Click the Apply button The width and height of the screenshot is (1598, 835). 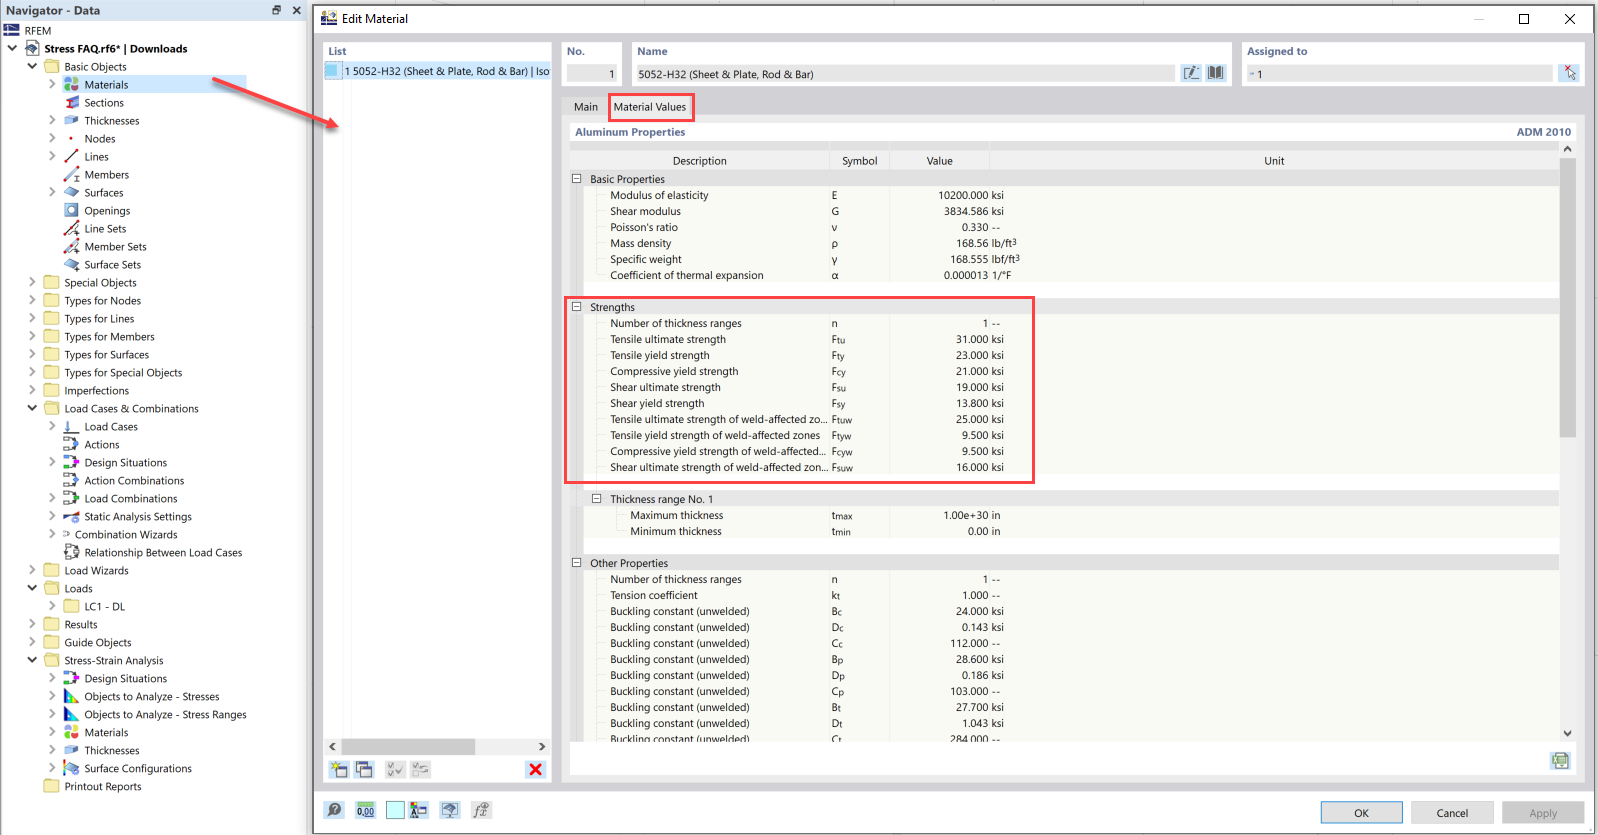1543,813
